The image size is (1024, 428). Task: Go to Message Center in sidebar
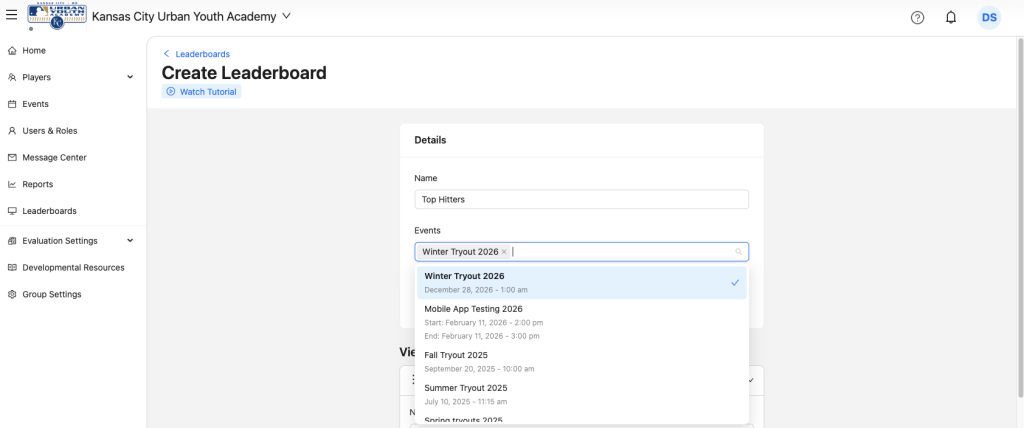pos(54,157)
